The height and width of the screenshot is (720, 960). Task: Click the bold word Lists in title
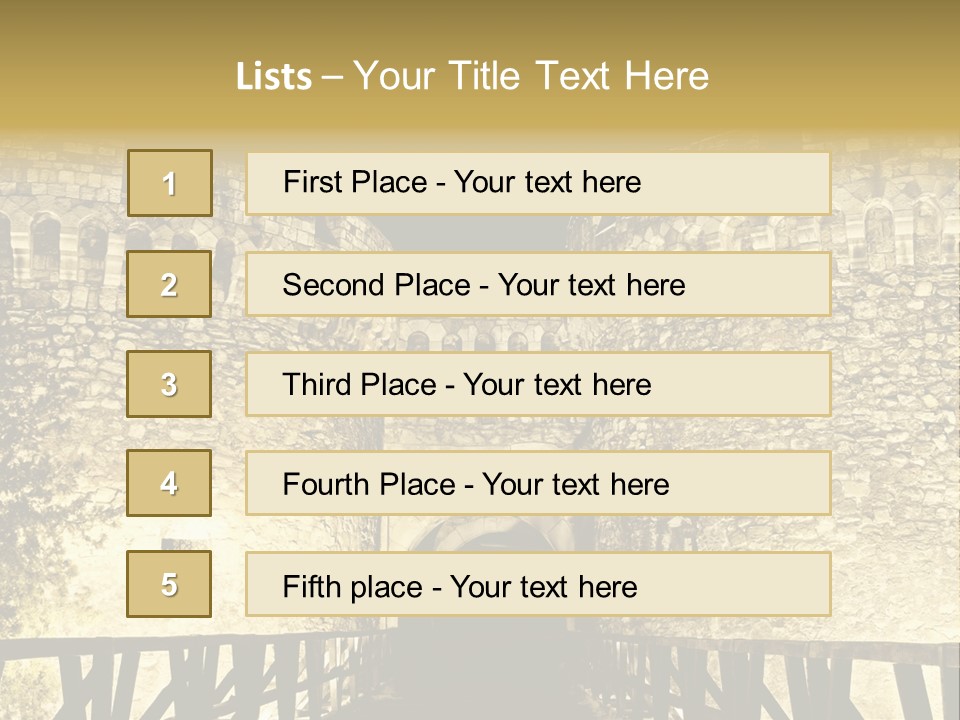(274, 76)
